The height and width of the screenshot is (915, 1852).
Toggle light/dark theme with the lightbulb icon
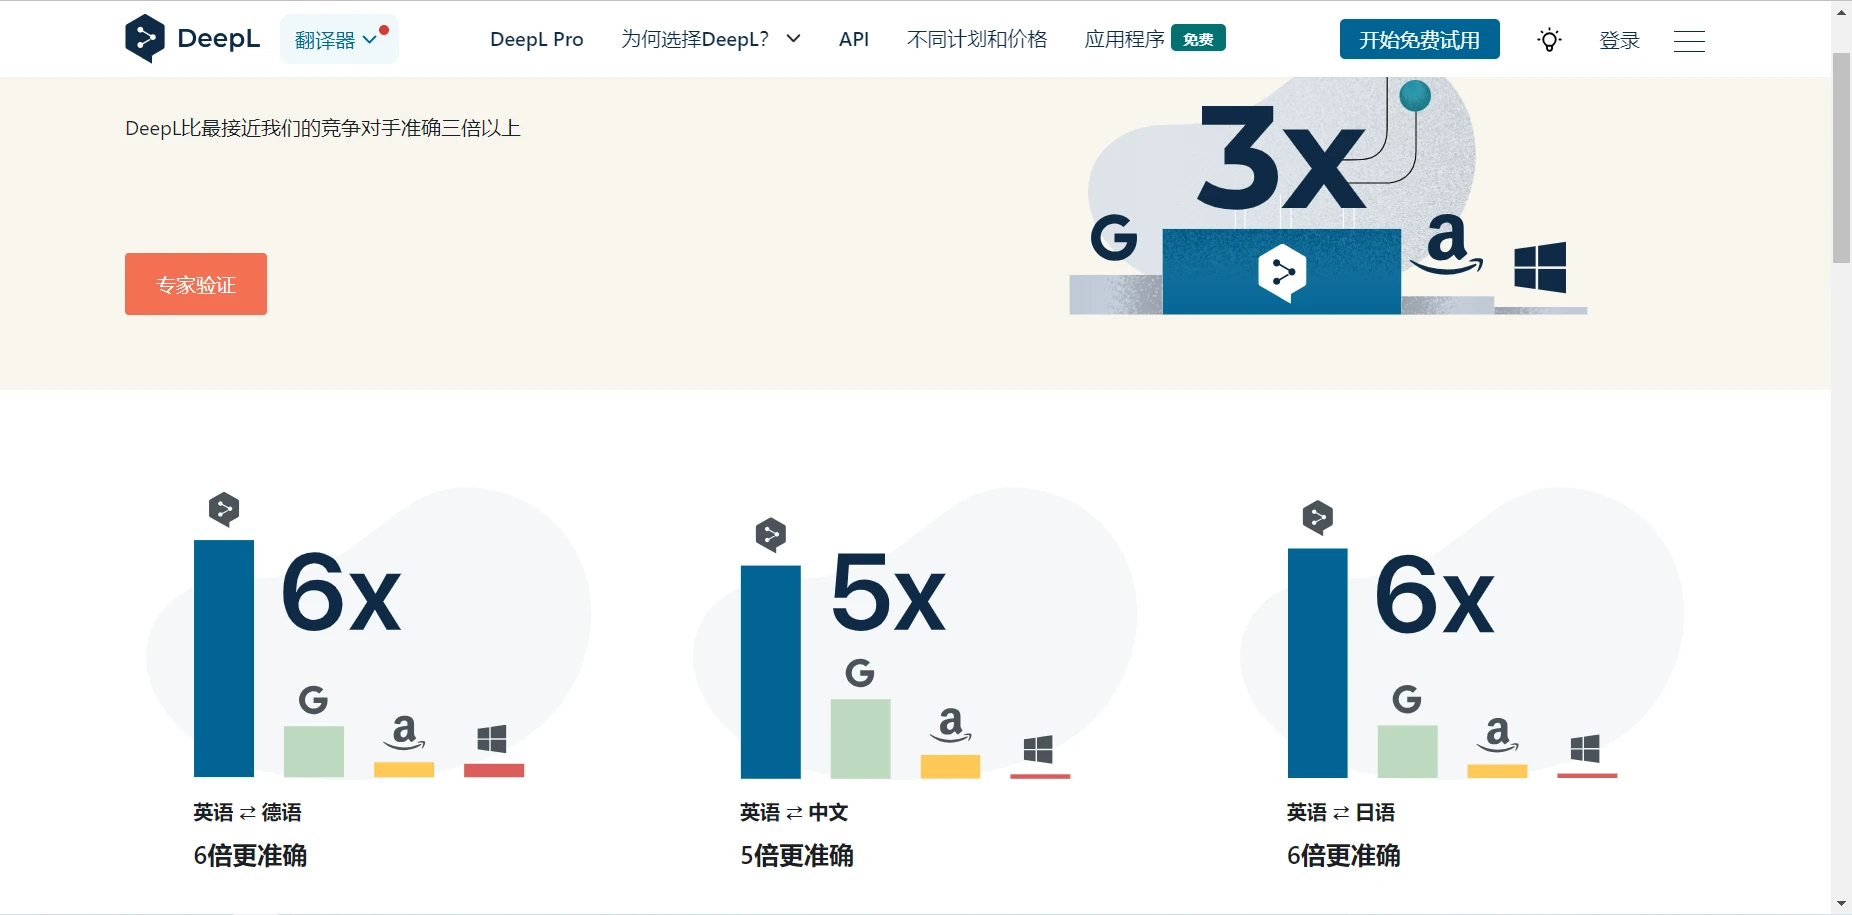pyautogui.click(x=1549, y=40)
